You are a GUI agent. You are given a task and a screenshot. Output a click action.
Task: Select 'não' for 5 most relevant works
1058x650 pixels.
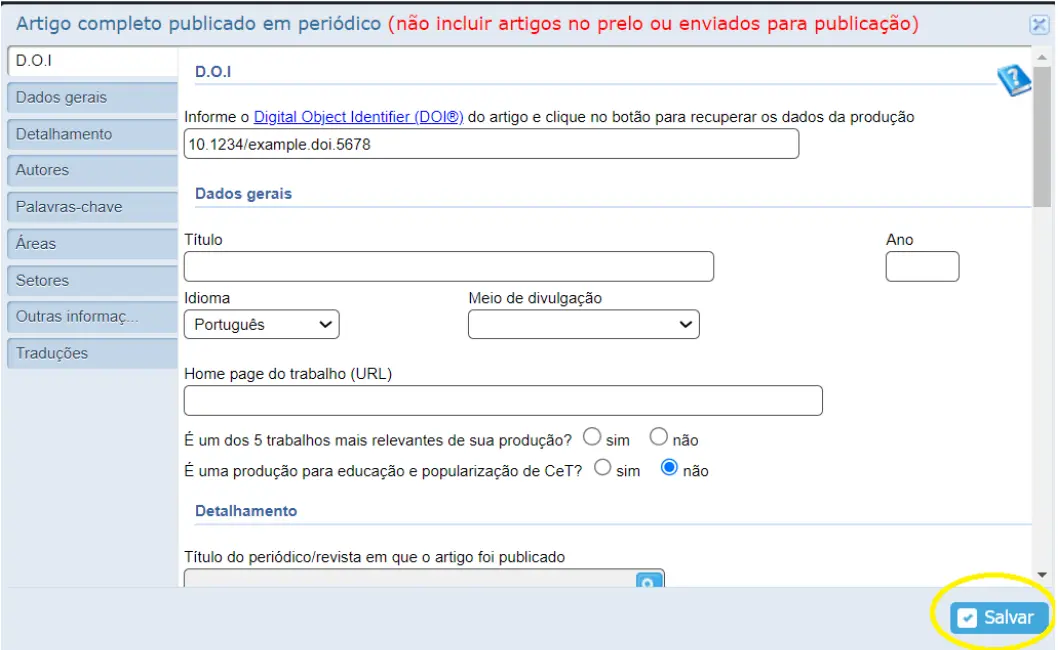(658, 437)
